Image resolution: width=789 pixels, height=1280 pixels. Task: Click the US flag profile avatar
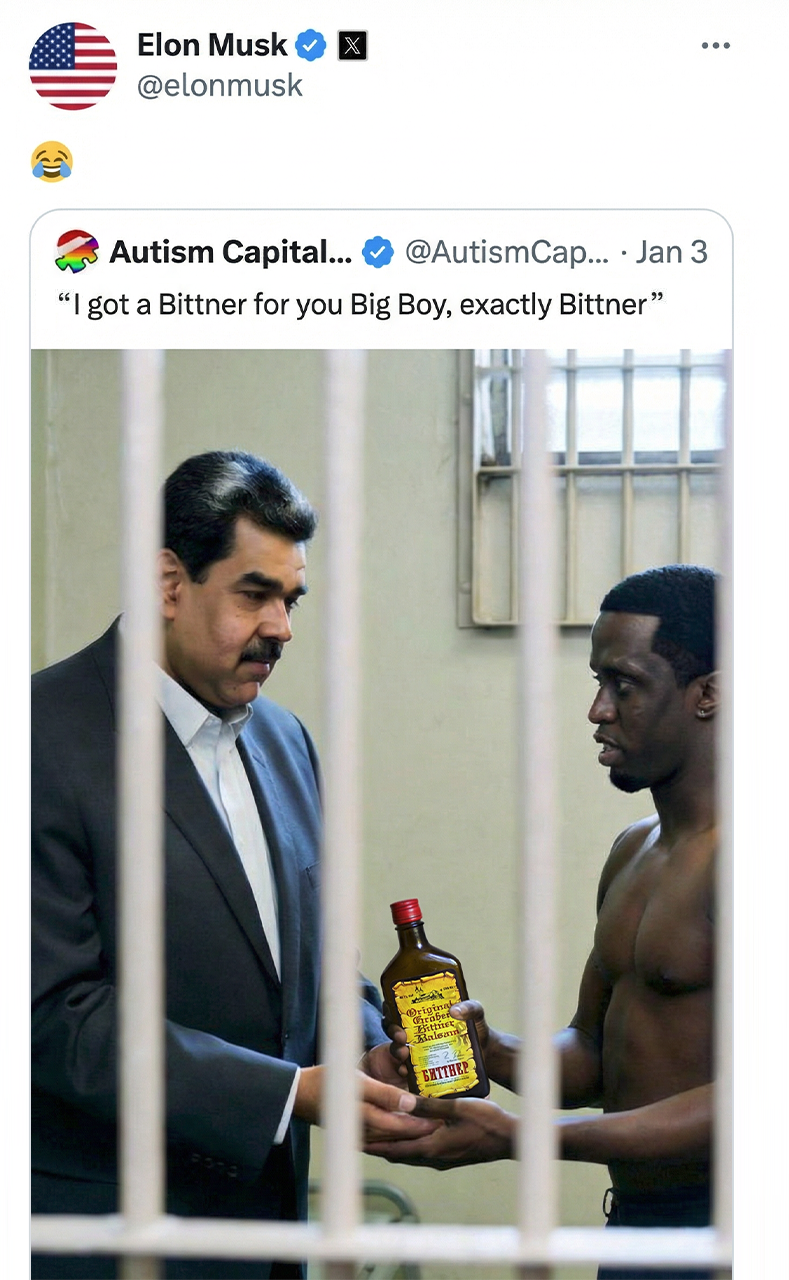pyautogui.click(x=73, y=66)
